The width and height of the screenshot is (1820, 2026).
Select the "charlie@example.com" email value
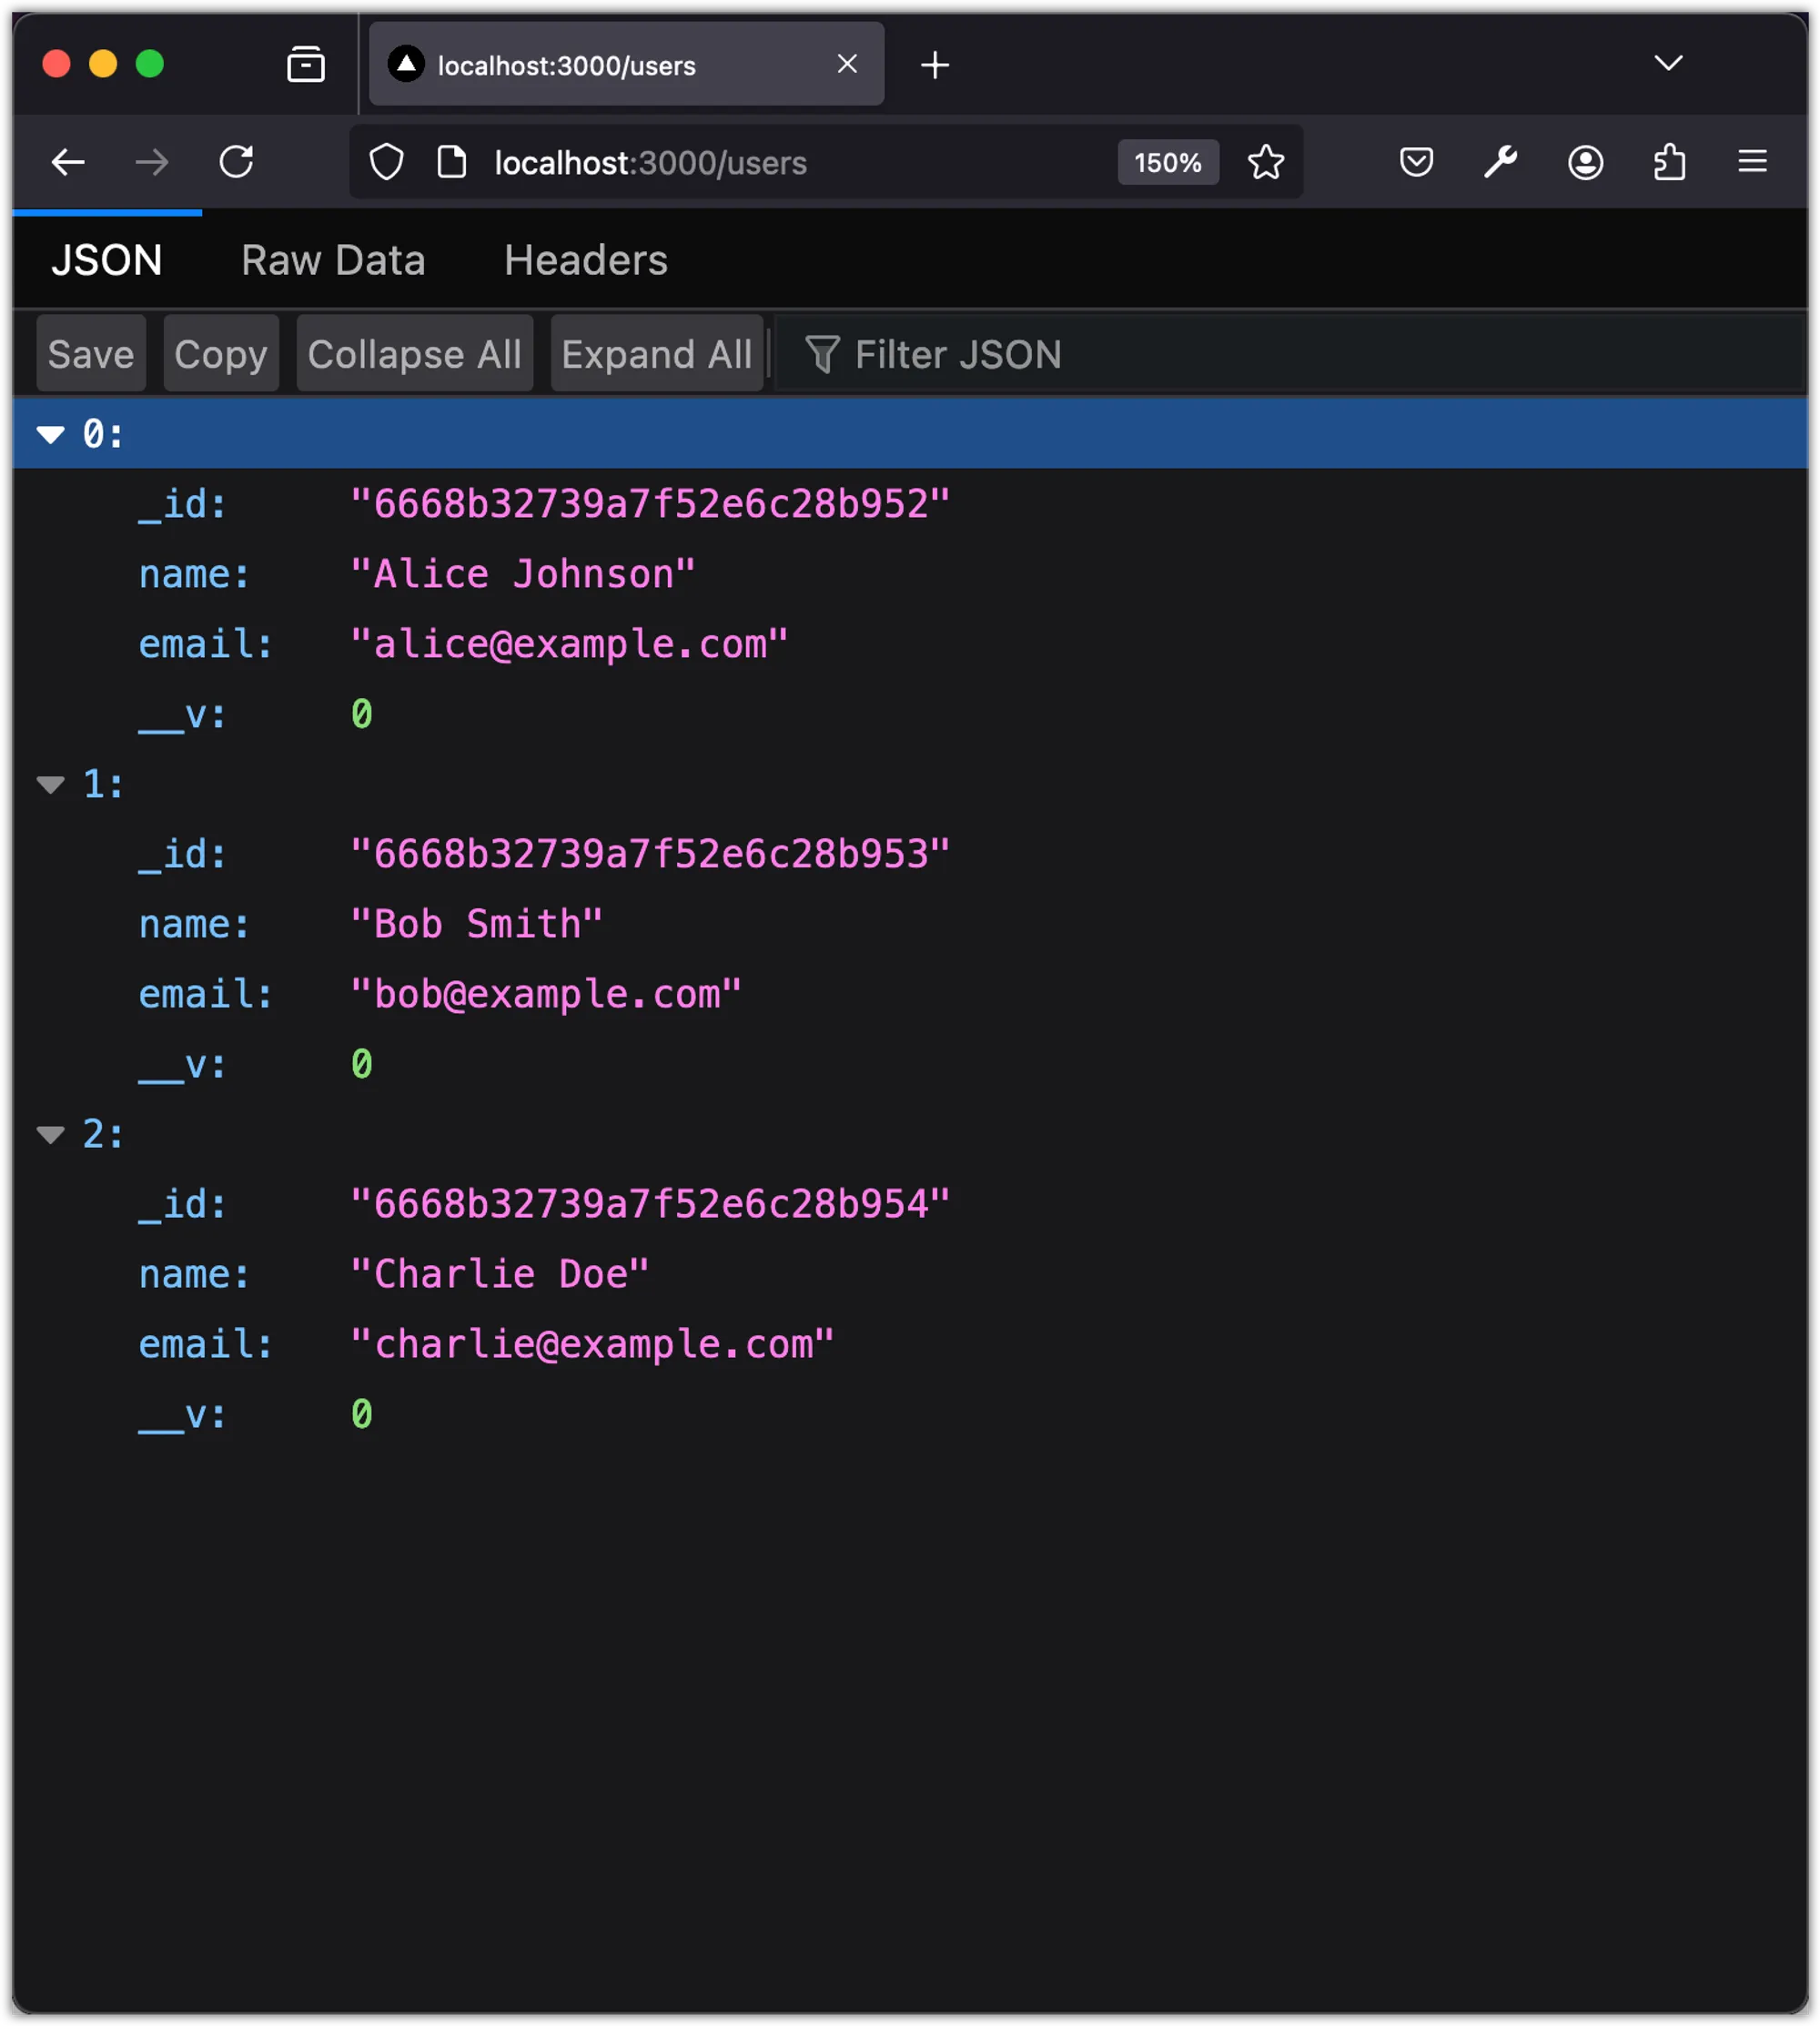pos(592,1344)
